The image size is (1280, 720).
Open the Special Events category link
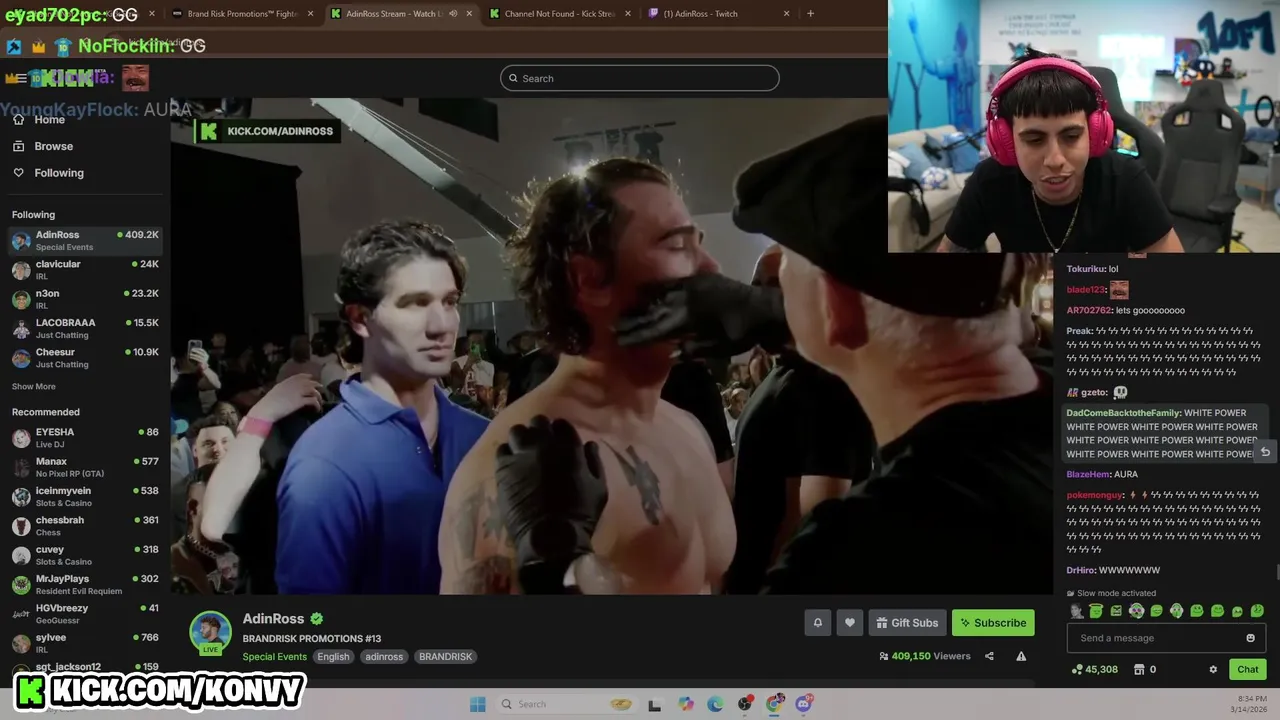(x=274, y=657)
